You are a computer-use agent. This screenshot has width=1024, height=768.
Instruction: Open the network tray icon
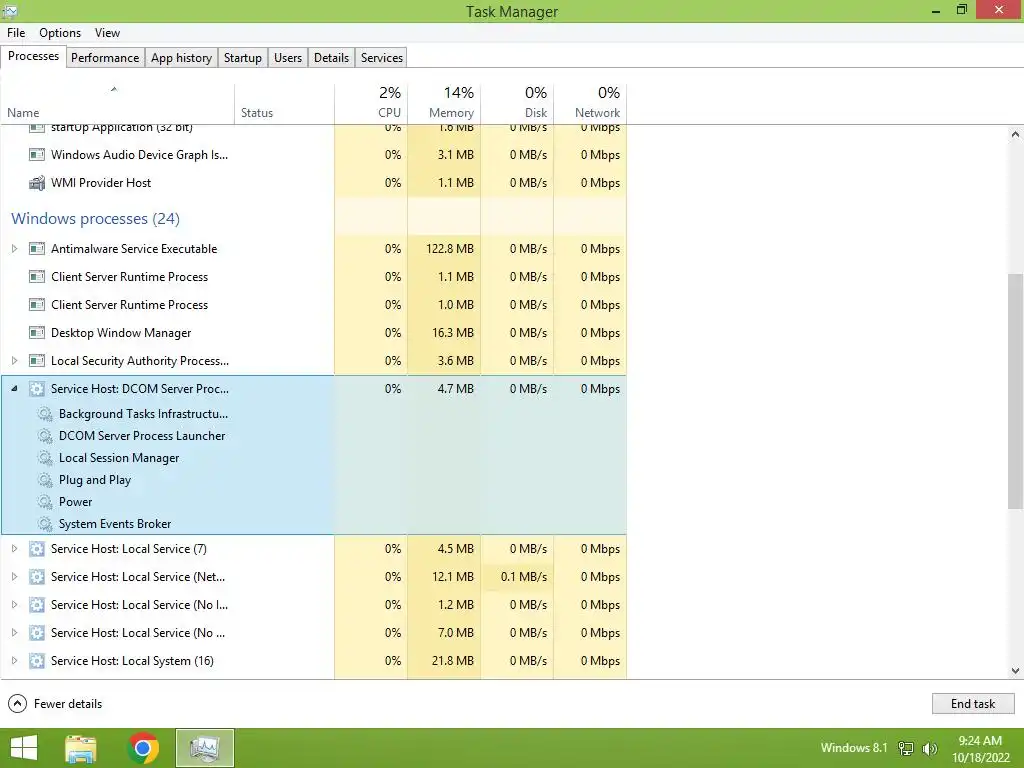pos(906,749)
